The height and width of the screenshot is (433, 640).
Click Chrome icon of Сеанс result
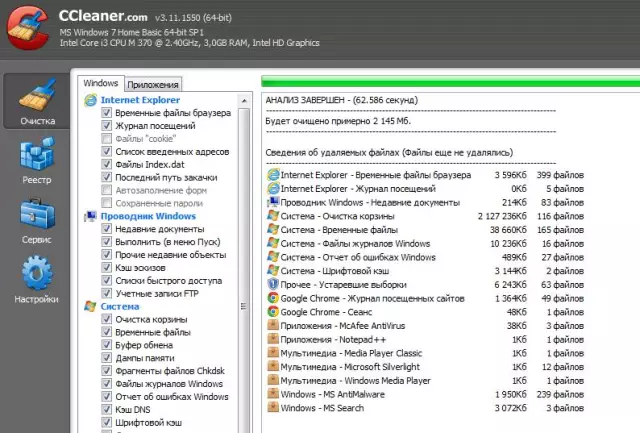click(x=273, y=312)
